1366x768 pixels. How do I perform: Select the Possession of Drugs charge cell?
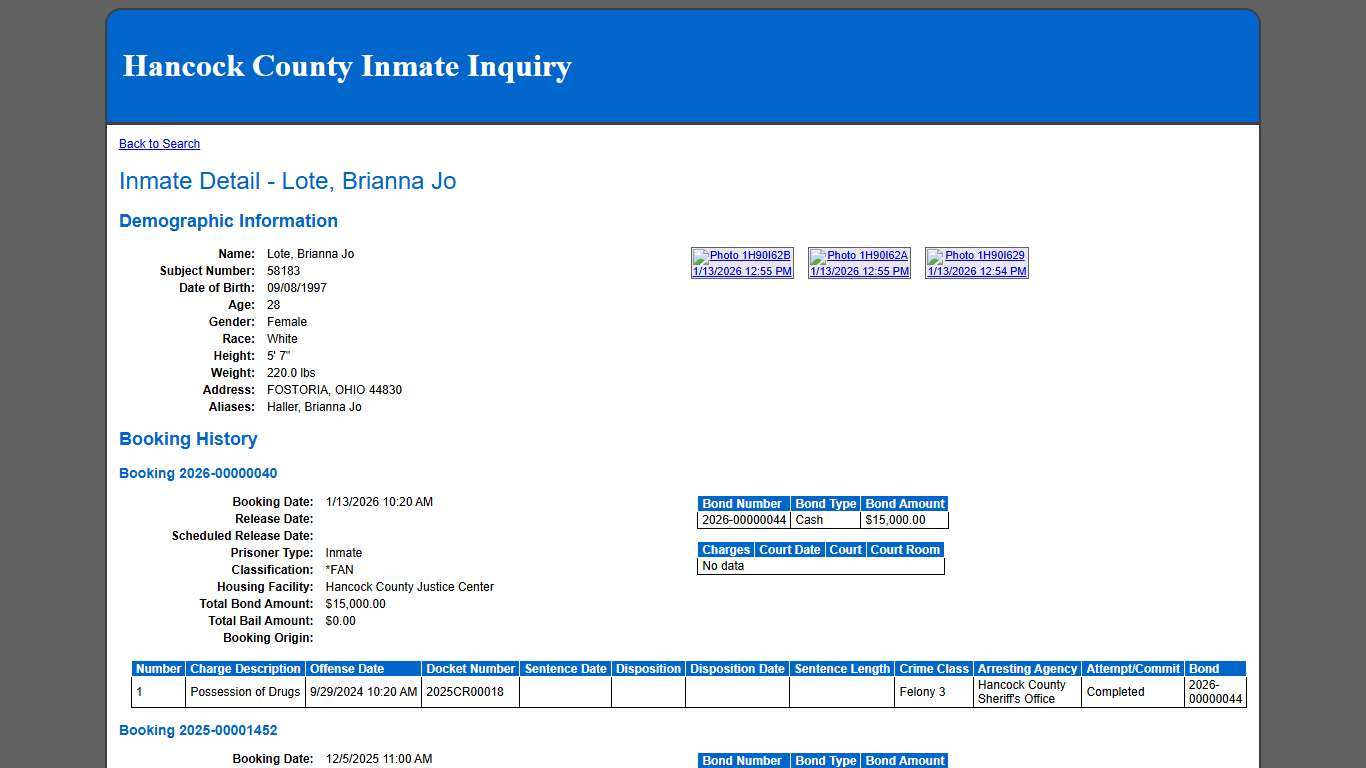click(245, 692)
